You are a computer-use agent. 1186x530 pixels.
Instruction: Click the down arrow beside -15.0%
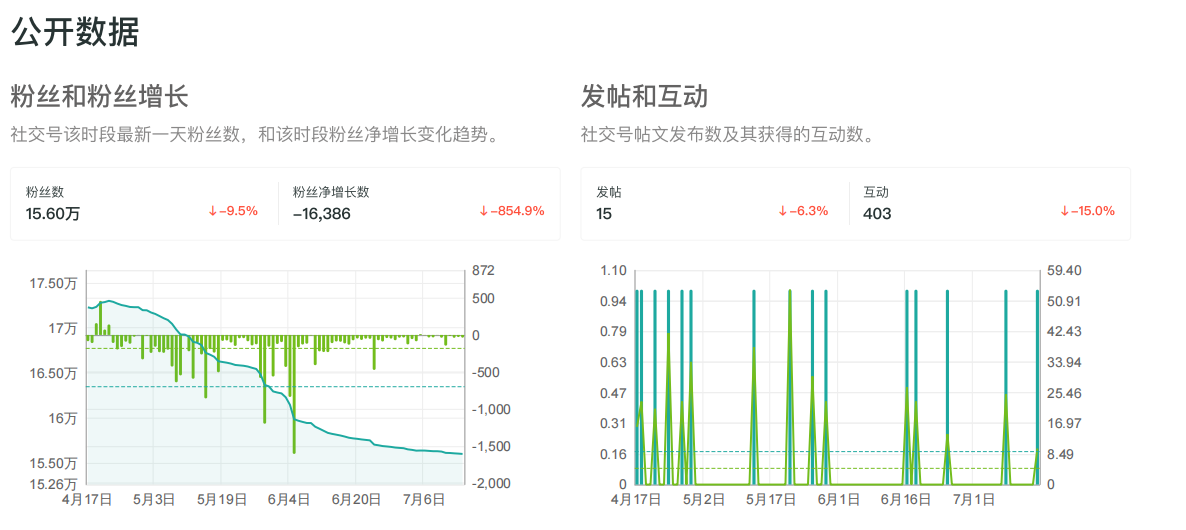1064,211
